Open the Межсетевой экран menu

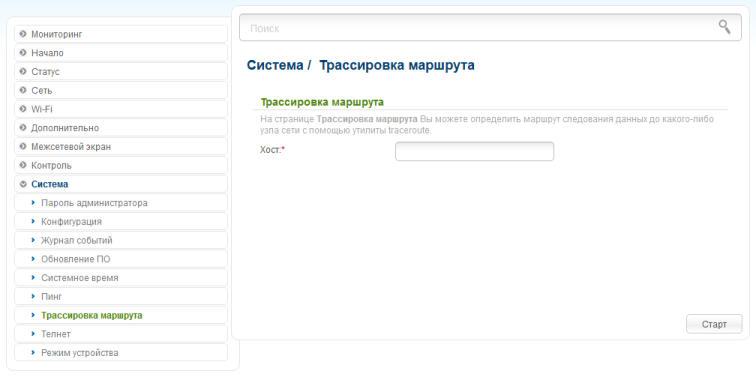121,147
